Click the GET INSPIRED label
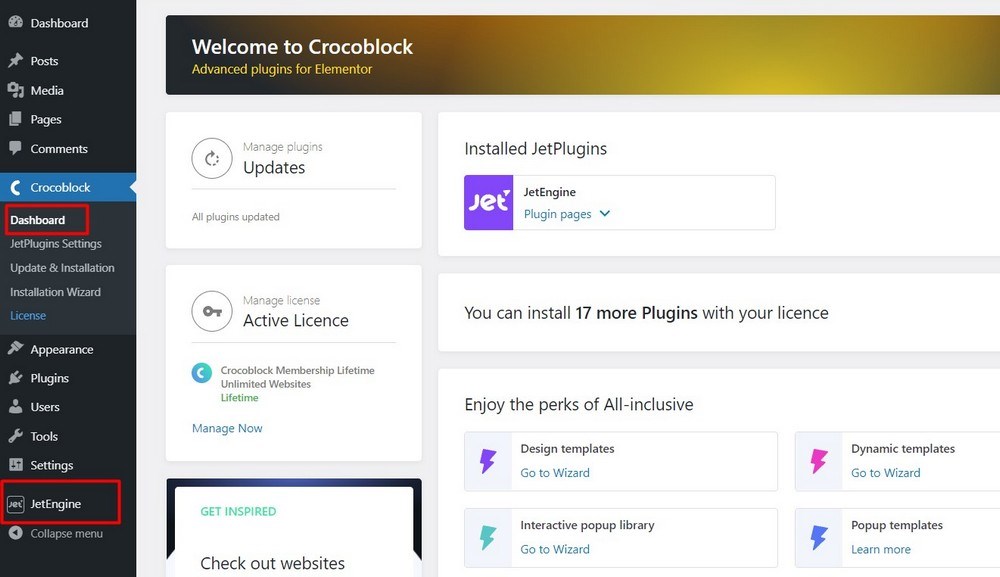Image resolution: width=1000 pixels, height=577 pixels. coord(239,511)
